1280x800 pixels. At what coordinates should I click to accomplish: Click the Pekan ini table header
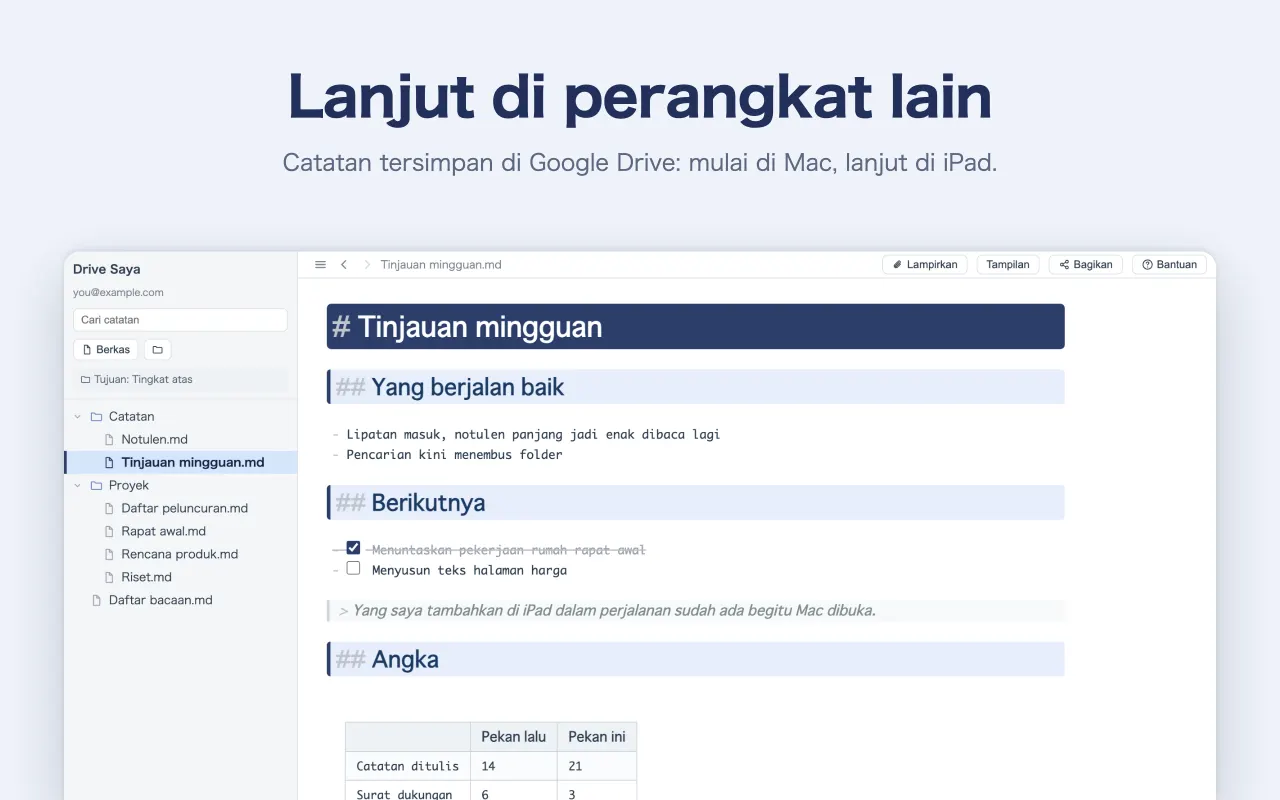597,737
